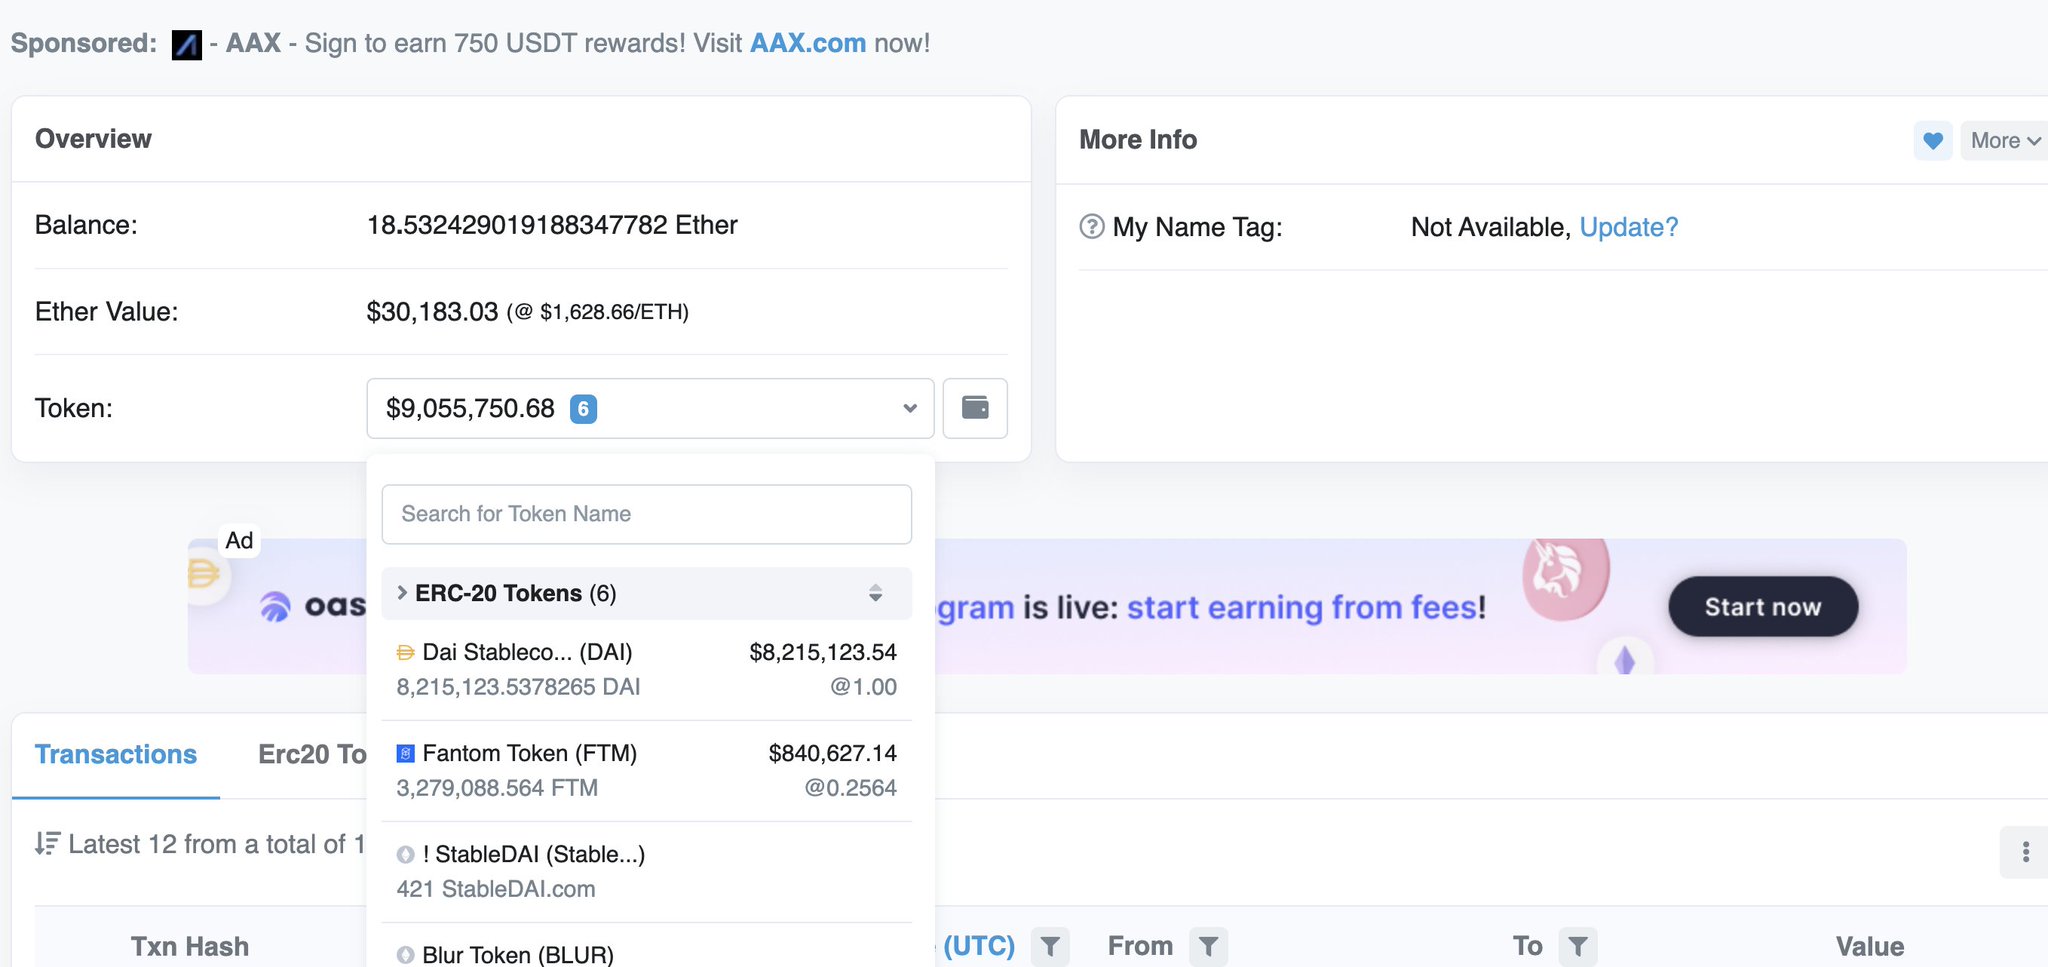Image resolution: width=2048 pixels, height=967 pixels.
Task: Click the Fantom Token logo icon
Action: (x=405, y=753)
